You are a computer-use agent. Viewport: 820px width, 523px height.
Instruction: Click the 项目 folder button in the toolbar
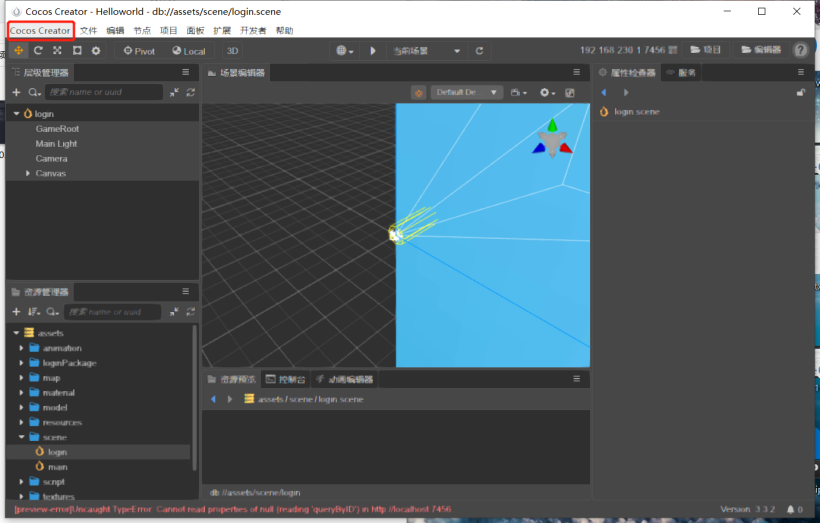coord(705,50)
